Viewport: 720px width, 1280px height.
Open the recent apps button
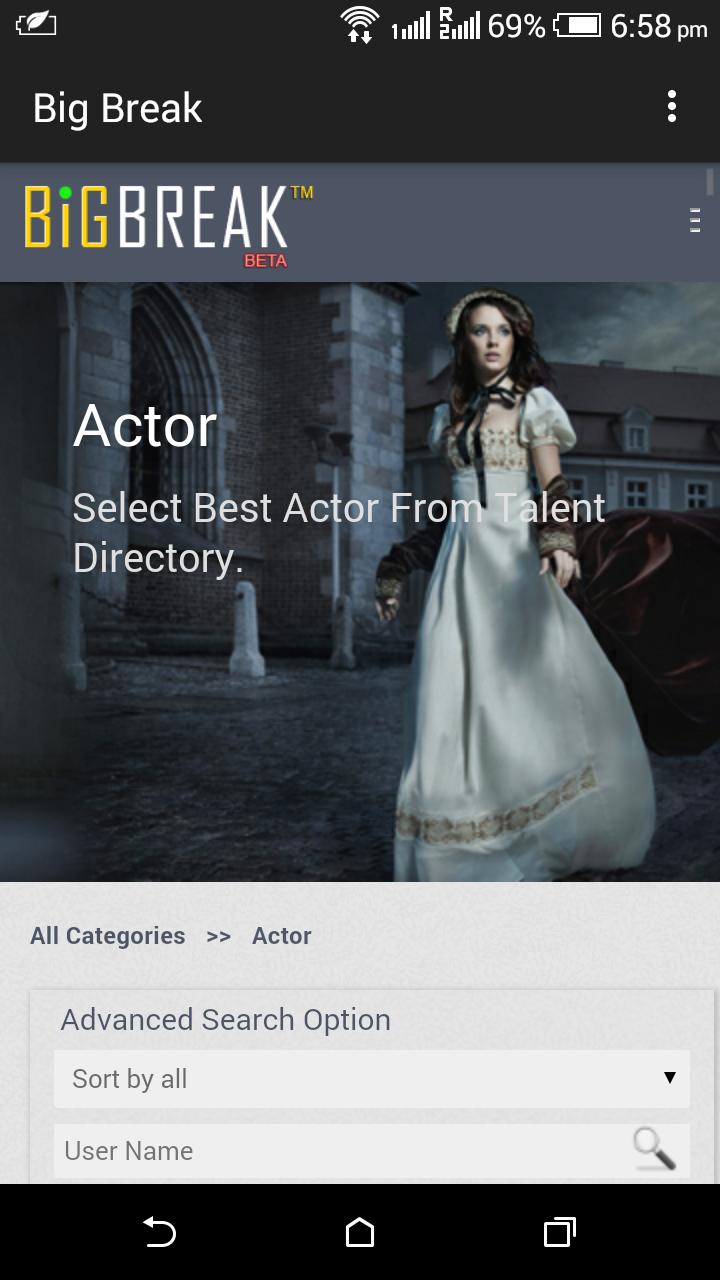click(560, 1232)
